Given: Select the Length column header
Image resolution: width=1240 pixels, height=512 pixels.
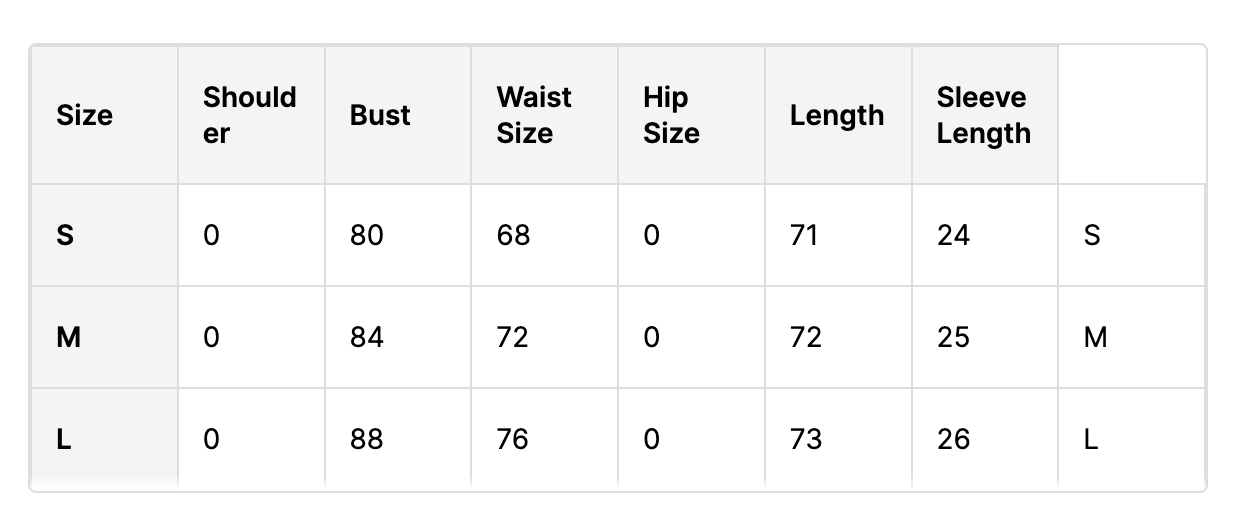Looking at the screenshot, I should [x=838, y=115].
